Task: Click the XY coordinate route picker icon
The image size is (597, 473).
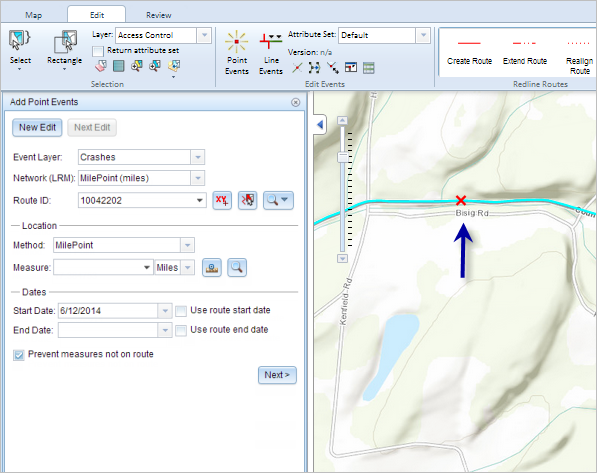Action: pos(222,200)
